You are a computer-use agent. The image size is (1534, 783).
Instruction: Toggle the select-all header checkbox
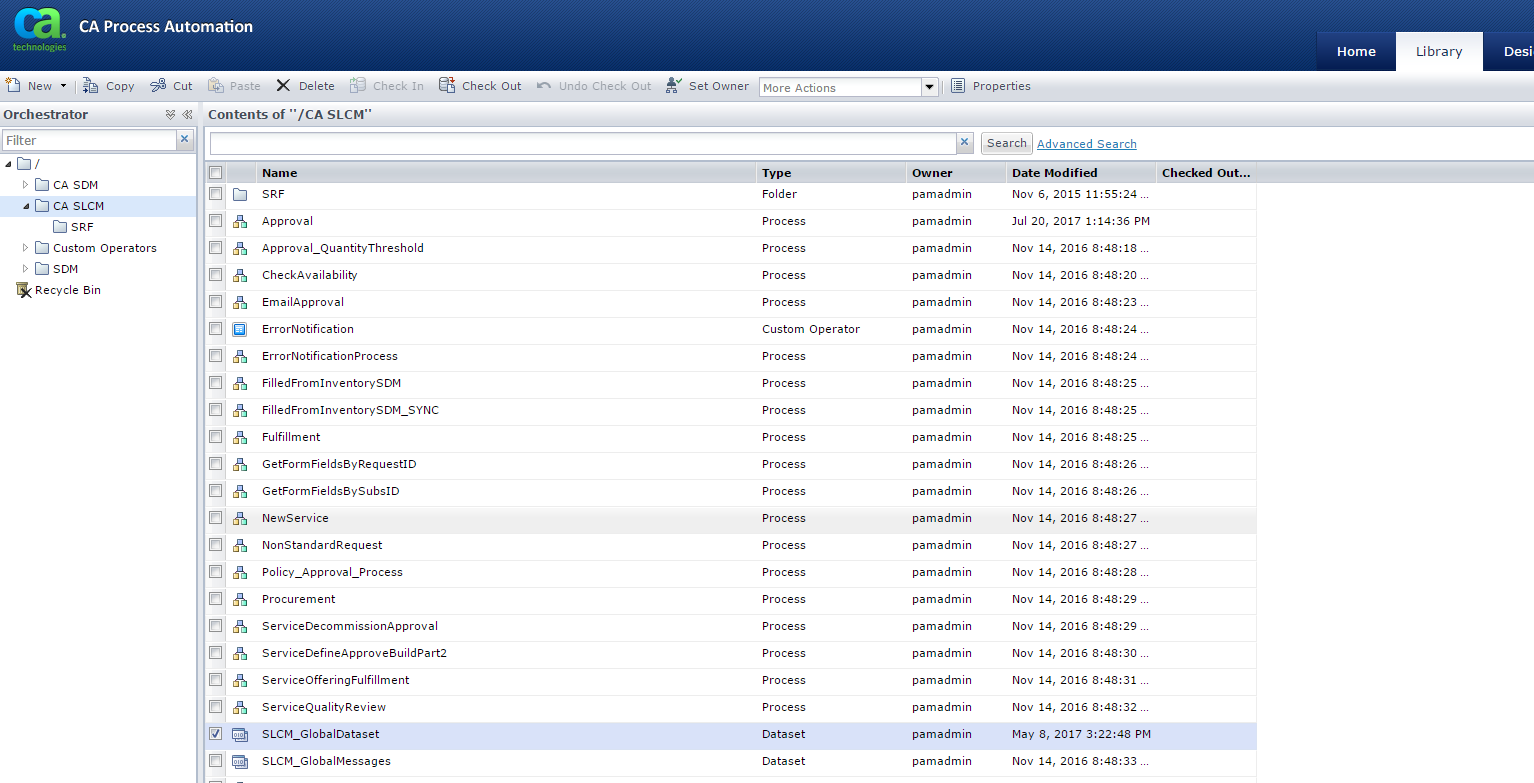tap(216, 173)
